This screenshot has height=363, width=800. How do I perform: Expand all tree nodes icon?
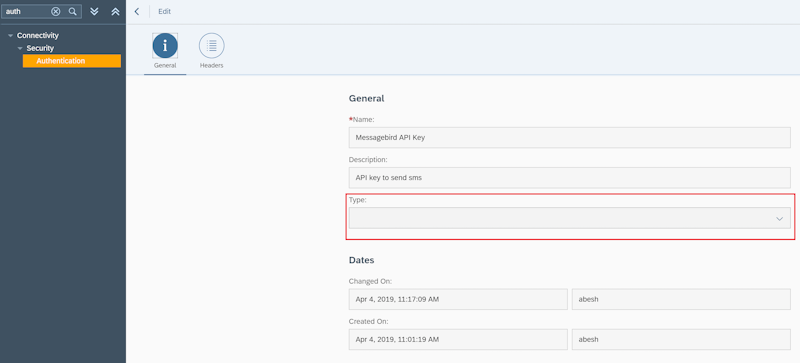[x=94, y=11]
